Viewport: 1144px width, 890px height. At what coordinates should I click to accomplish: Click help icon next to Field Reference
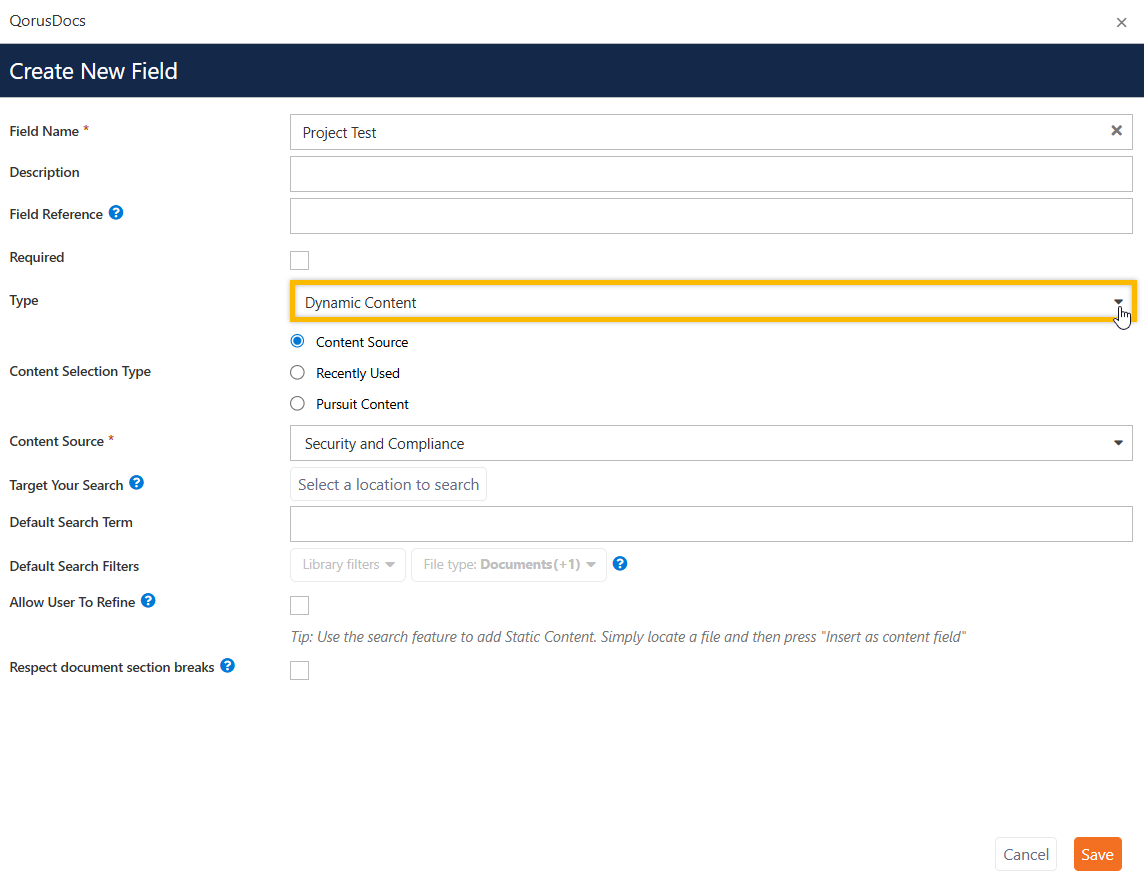(x=116, y=213)
